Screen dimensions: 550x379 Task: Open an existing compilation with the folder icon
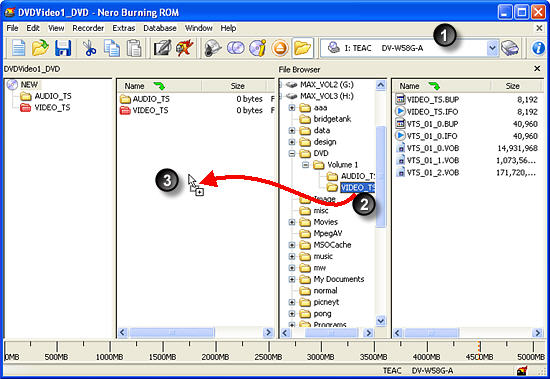(x=40, y=48)
